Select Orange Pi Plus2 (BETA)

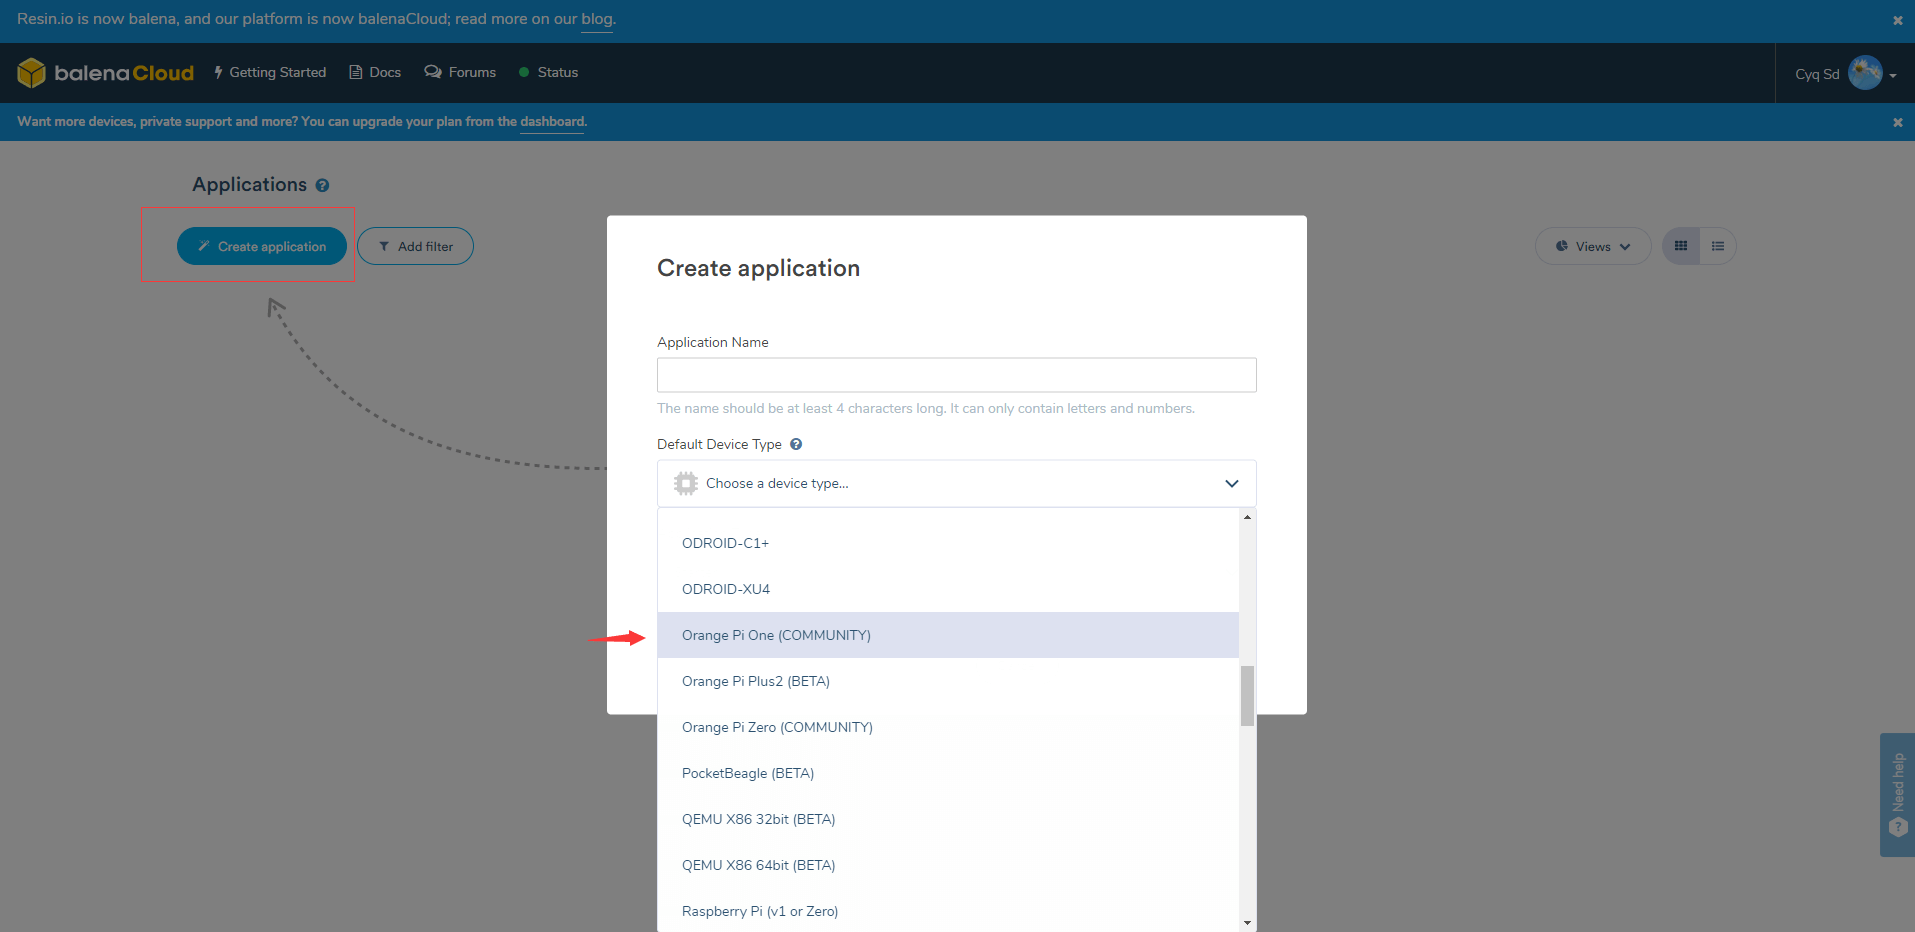click(x=948, y=681)
